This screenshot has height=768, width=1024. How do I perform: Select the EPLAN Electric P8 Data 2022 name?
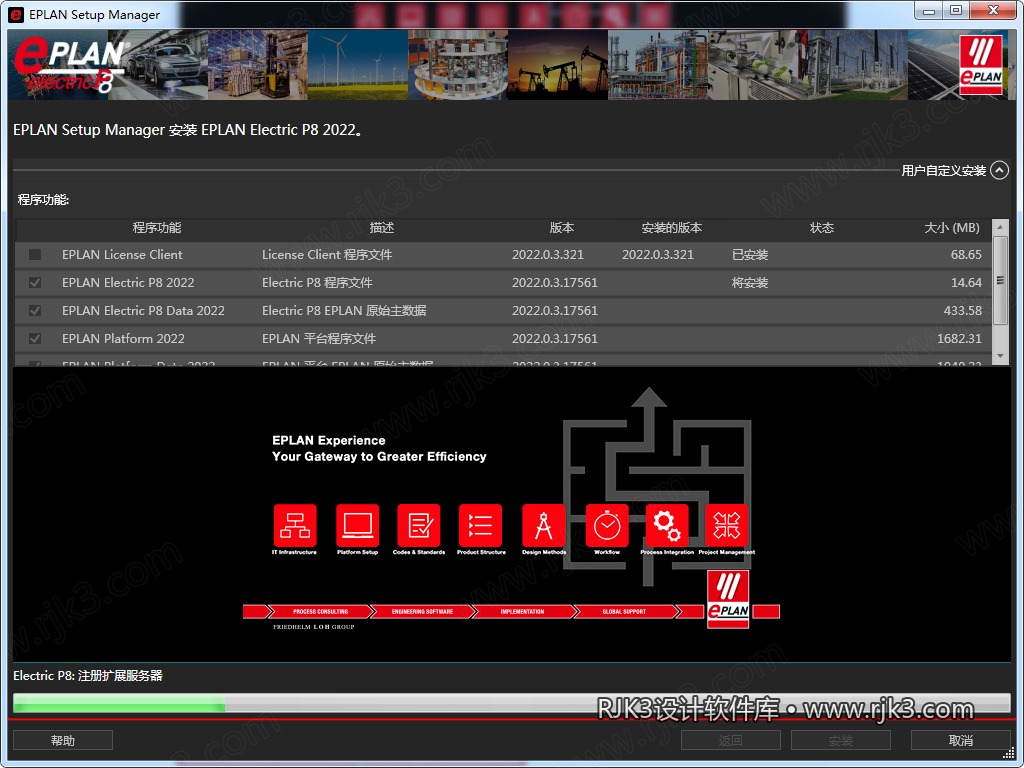point(143,311)
